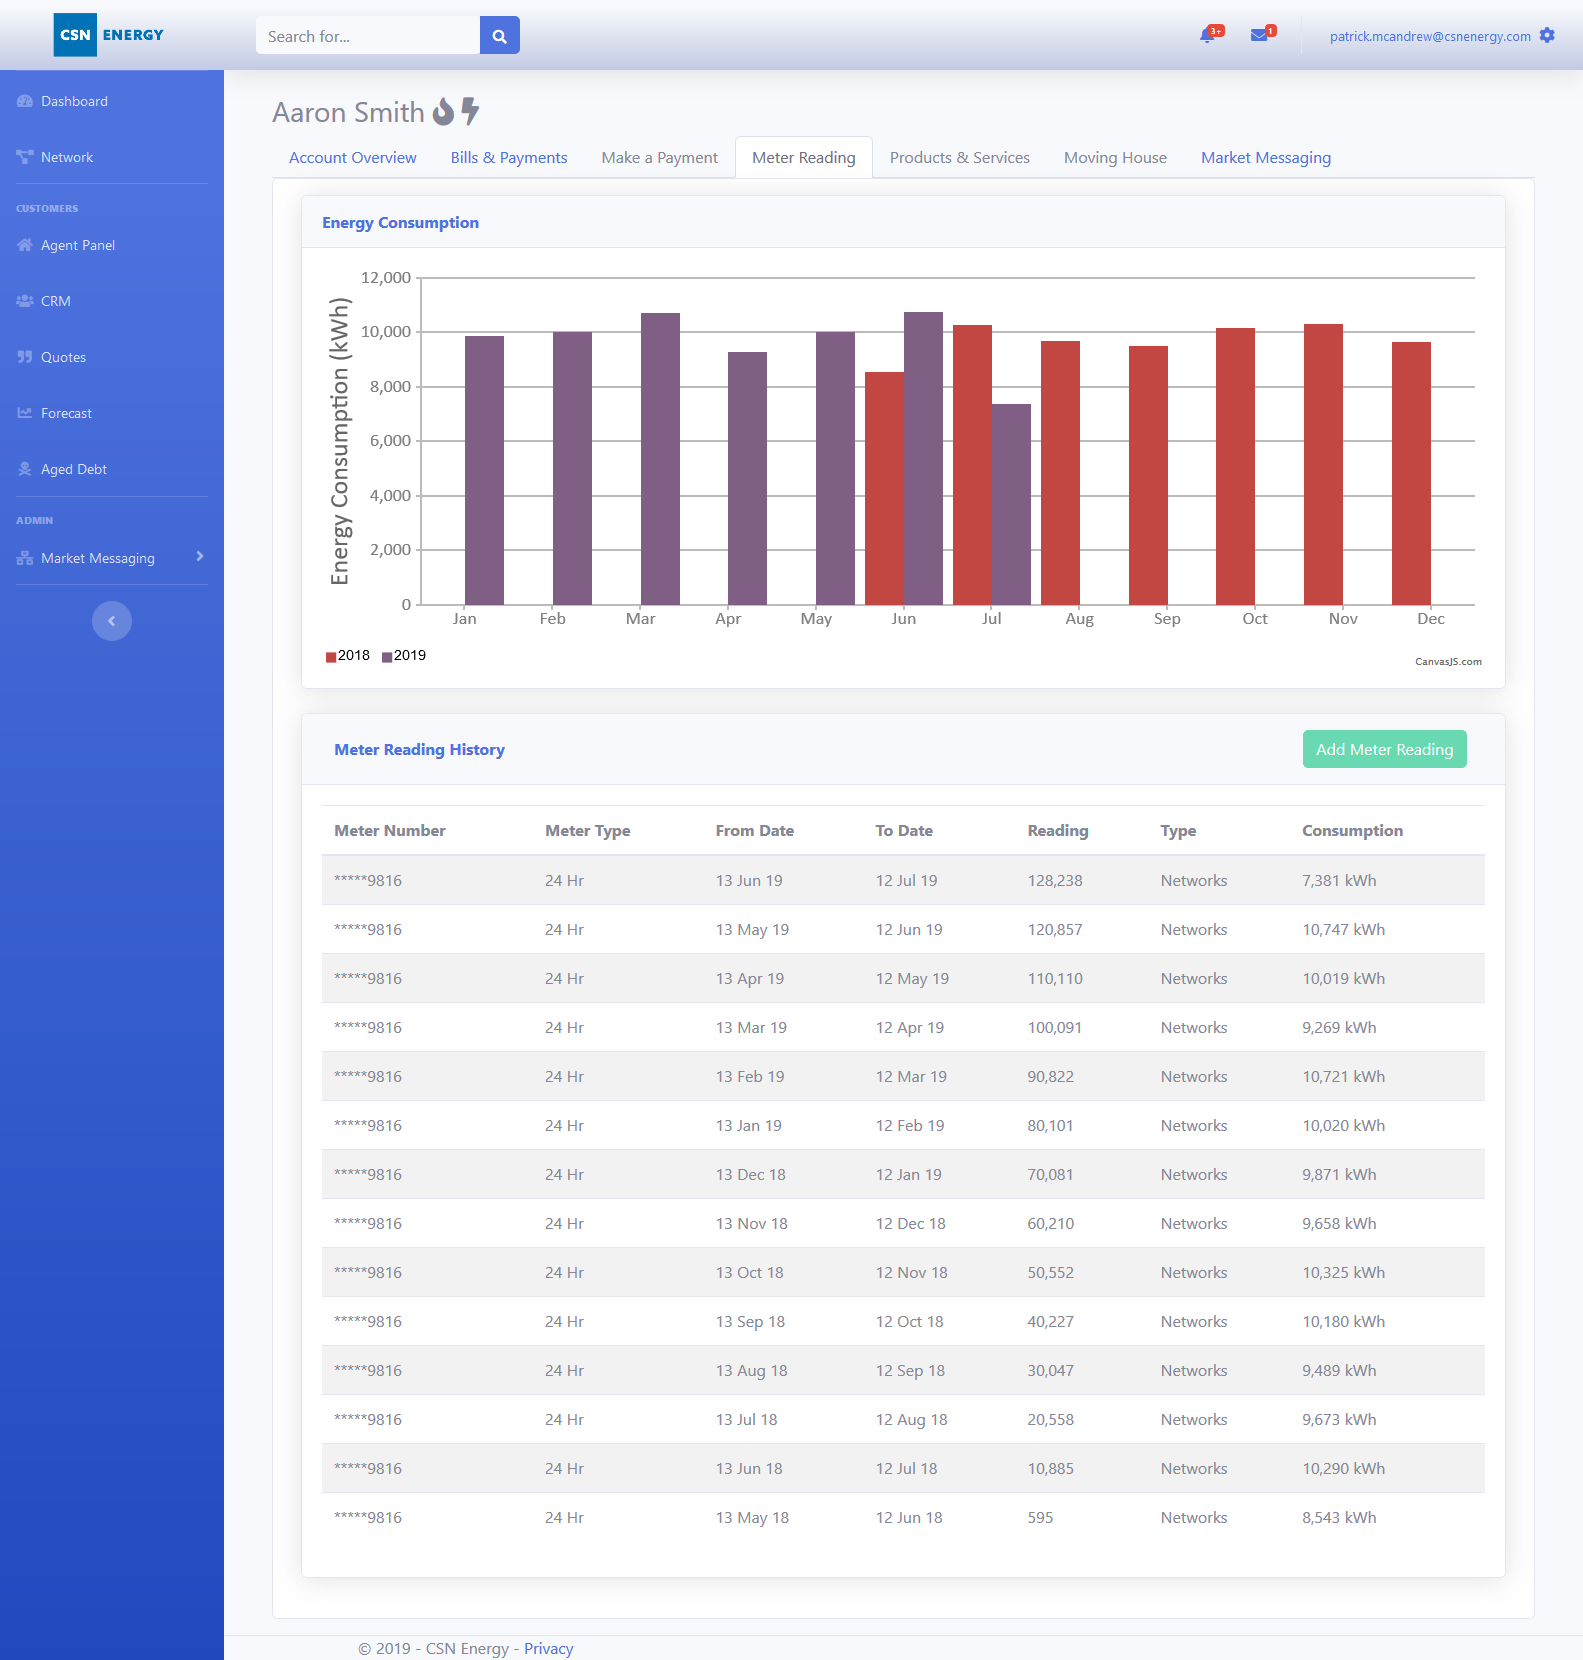
Task: Open Dashboard from the sidebar
Action: pos(74,101)
